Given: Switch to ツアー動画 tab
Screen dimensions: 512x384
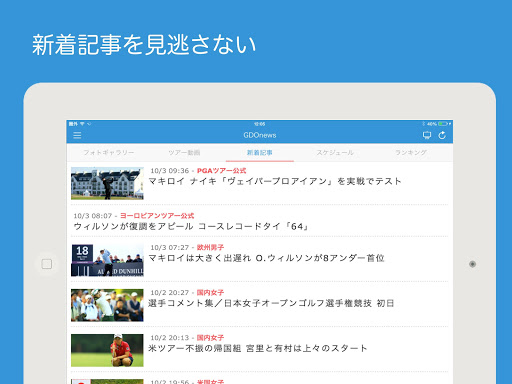Looking at the screenshot, I should click(x=184, y=153).
